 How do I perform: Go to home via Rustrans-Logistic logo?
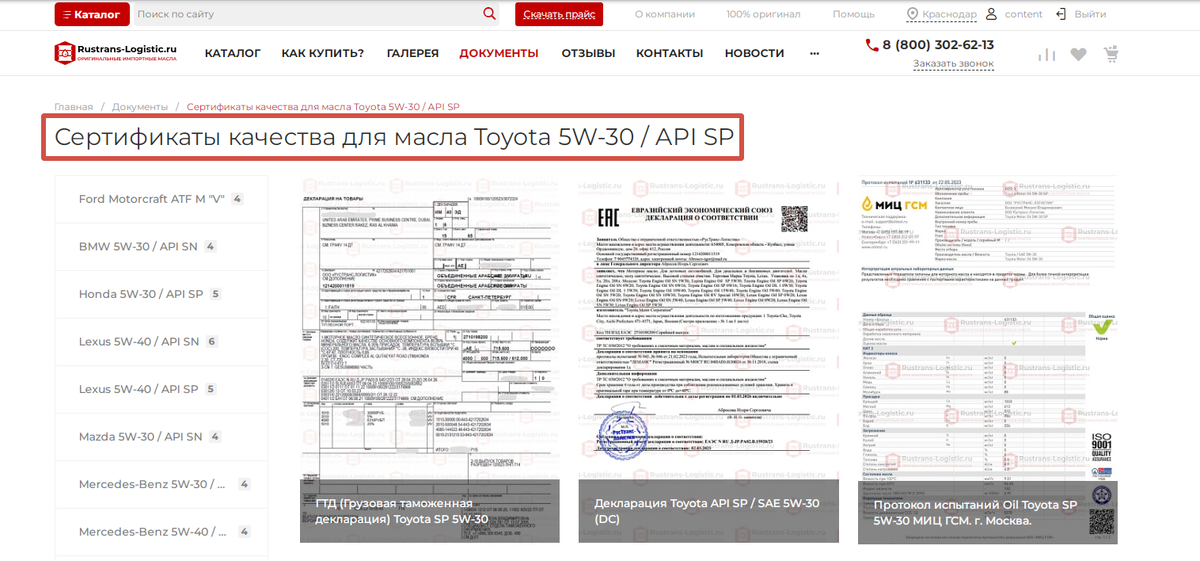point(115,53)
